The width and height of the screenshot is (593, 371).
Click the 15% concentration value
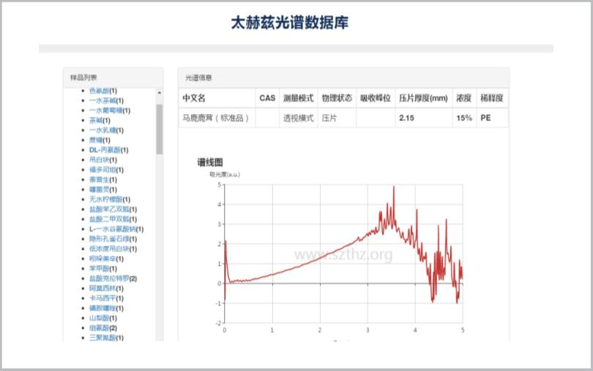click(464, 118)
